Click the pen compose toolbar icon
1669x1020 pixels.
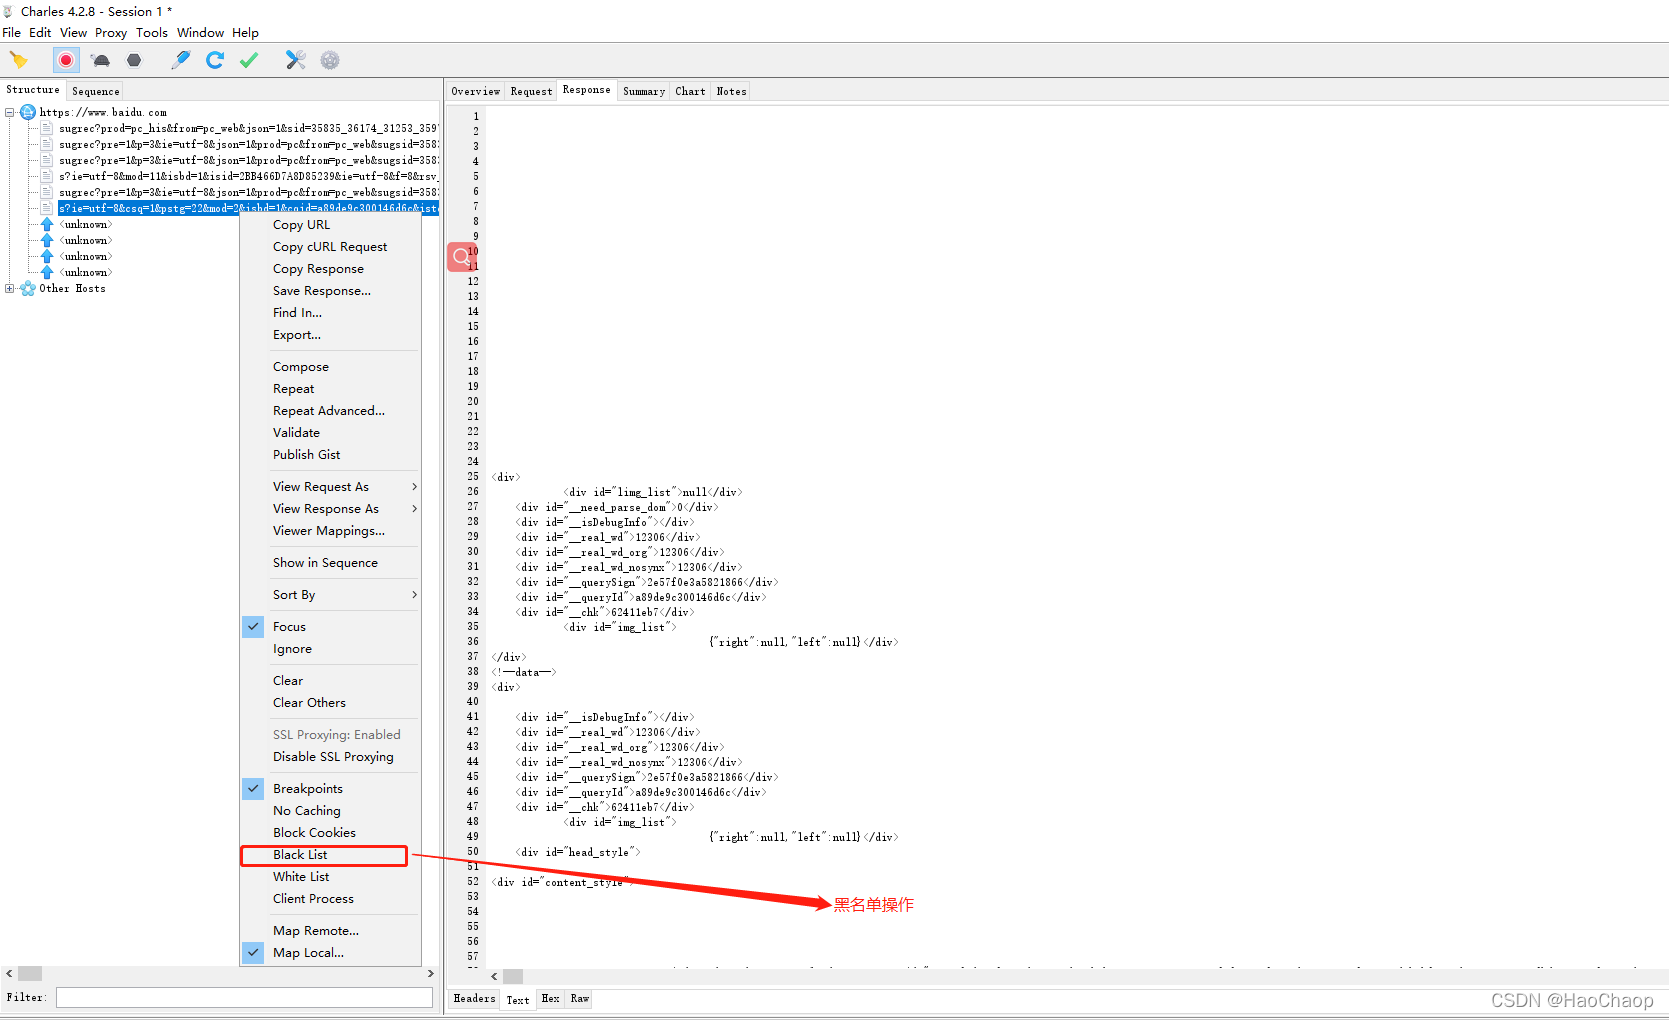point(181,60)
